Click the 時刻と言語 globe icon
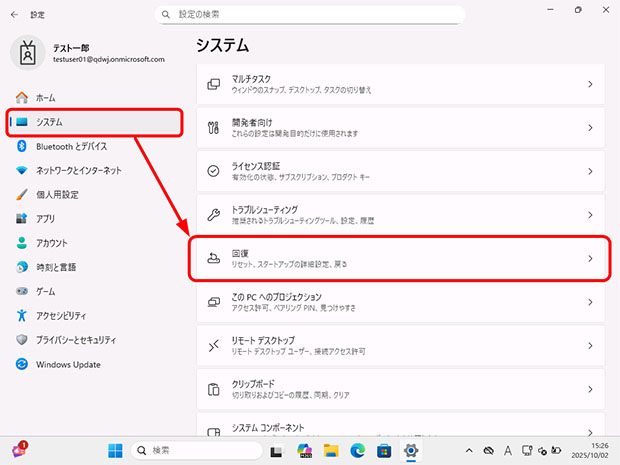 point(22,267)
